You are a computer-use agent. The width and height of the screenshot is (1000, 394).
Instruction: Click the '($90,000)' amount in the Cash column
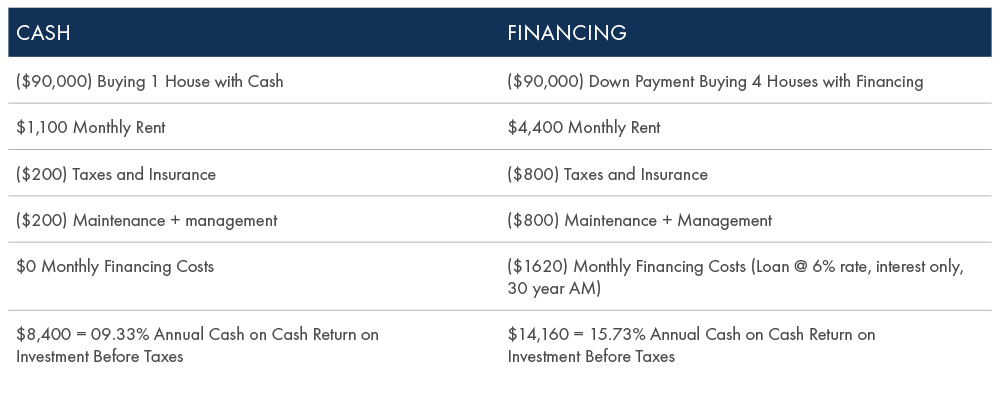[x=54, y=82]
